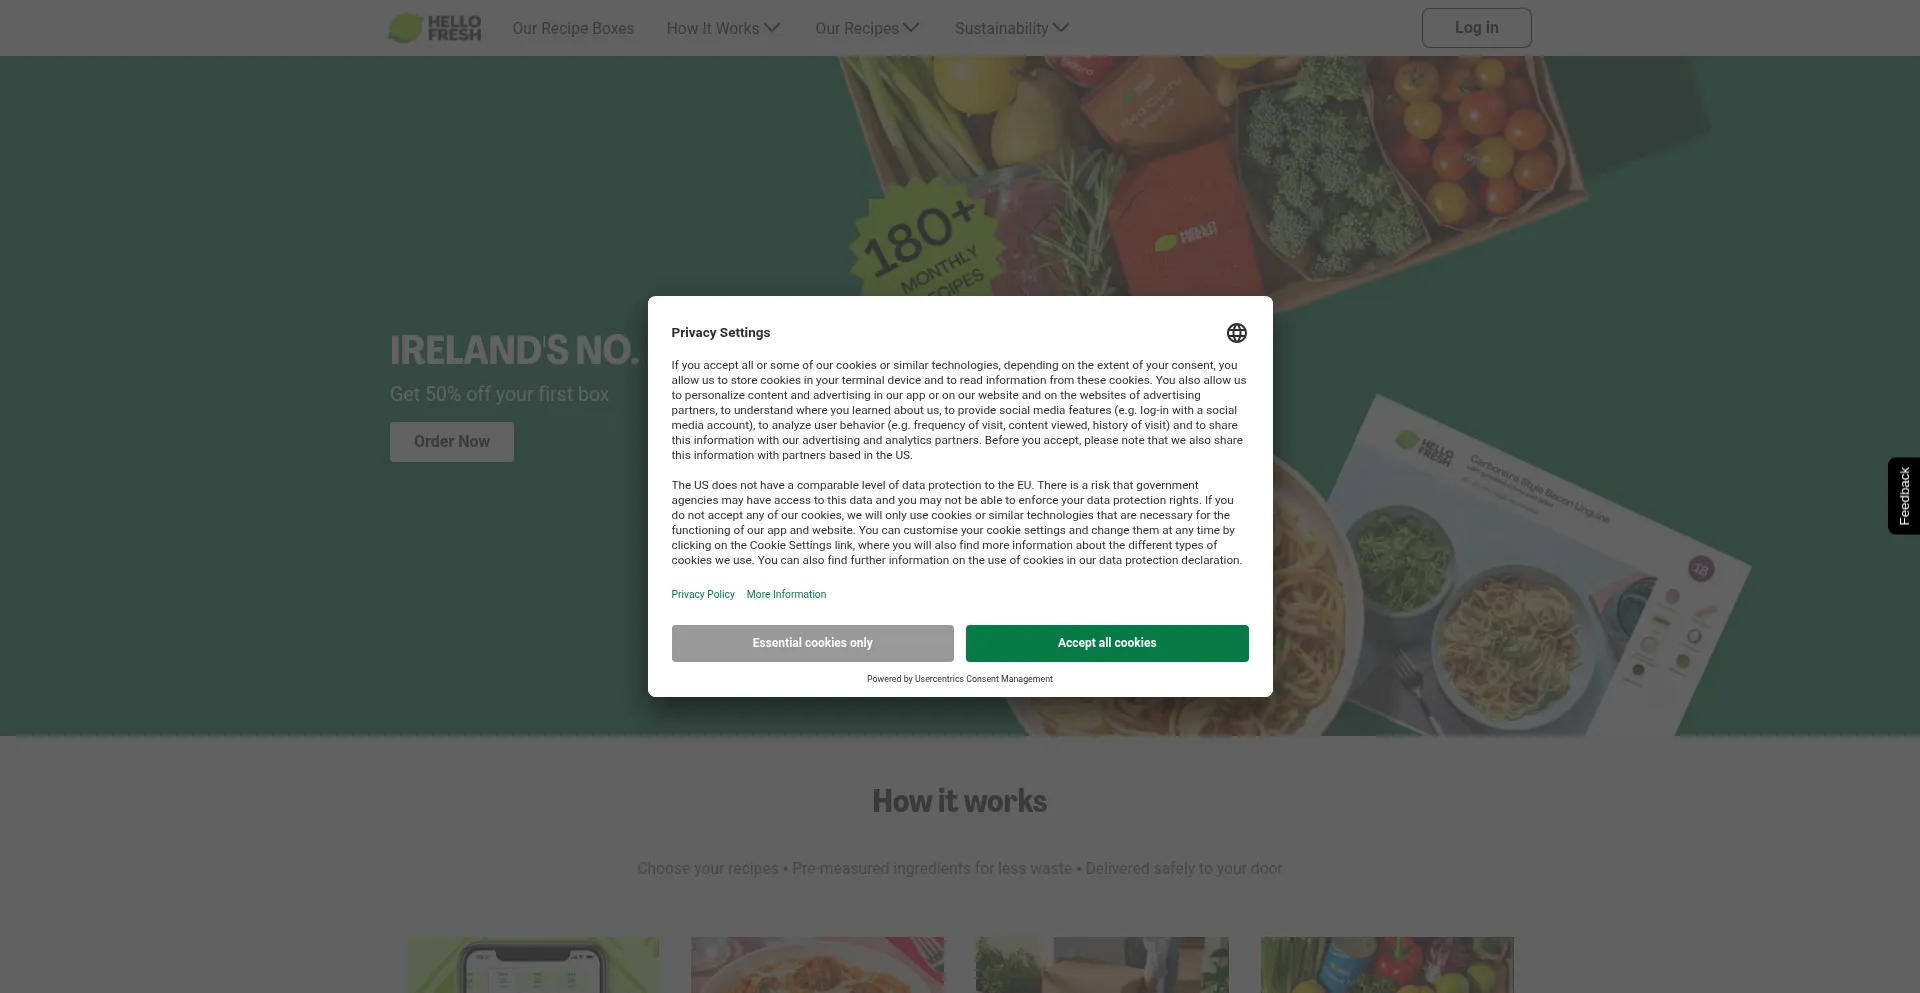Click the pasta dish thumbnail
This screenshot has height=993, width=1920.
coord(817,965)
